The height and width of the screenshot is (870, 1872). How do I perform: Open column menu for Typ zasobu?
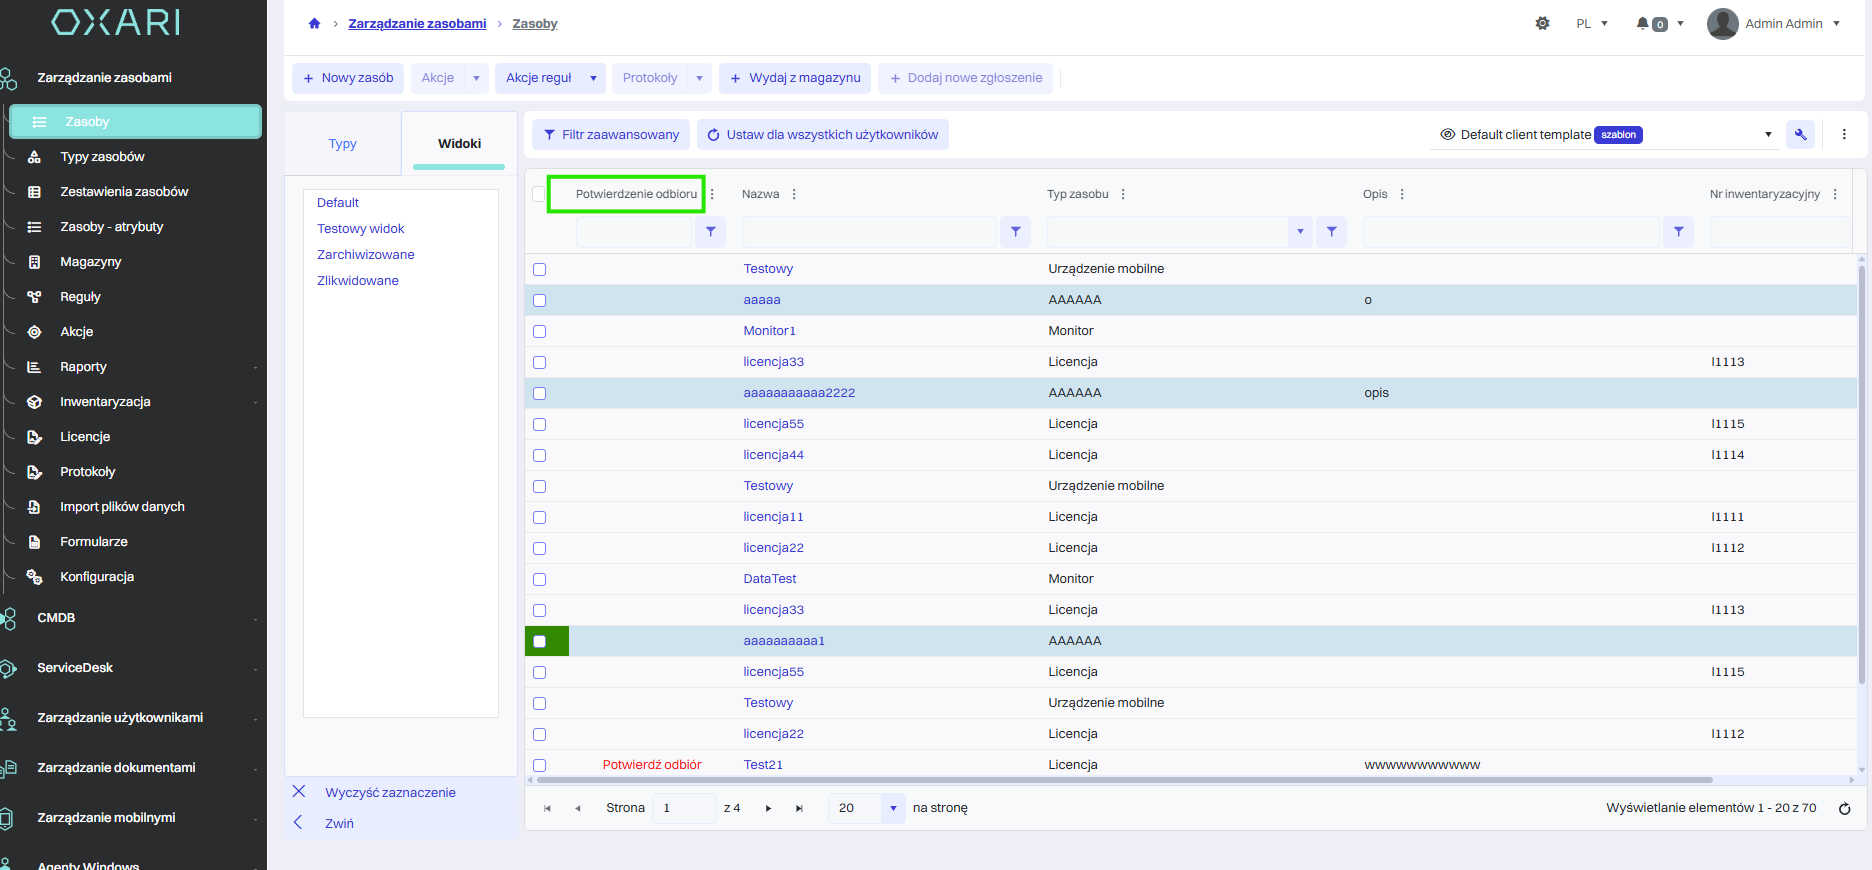click(1123, 194)
